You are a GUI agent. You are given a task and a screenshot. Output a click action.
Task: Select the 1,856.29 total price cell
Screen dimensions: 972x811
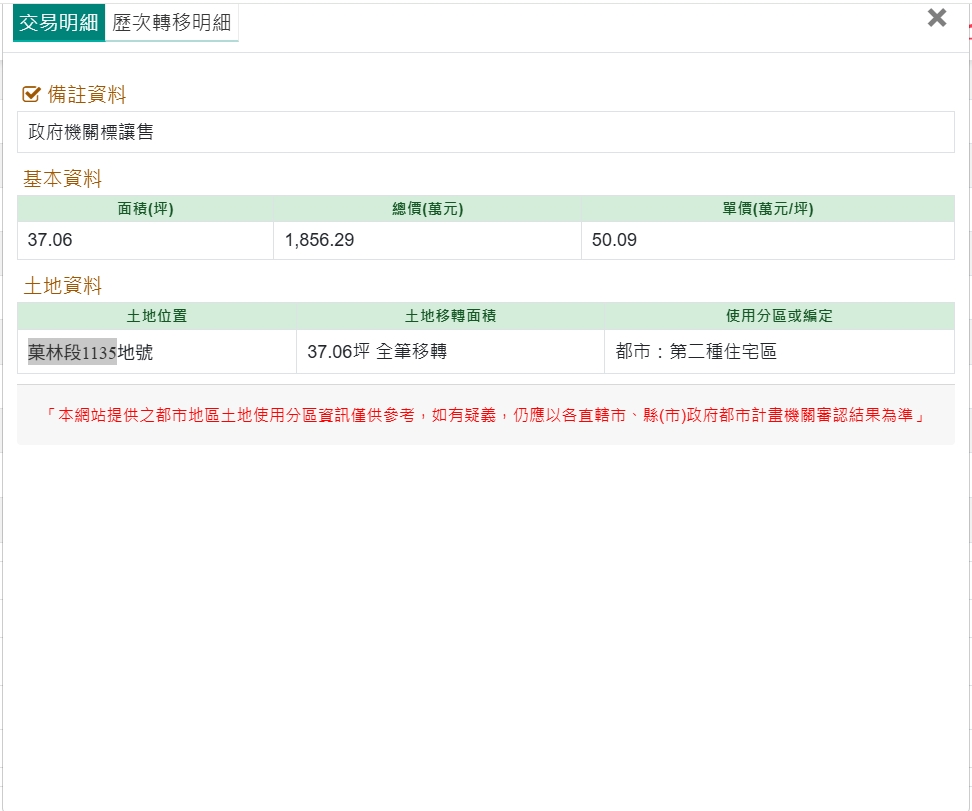tap(427, 240)
